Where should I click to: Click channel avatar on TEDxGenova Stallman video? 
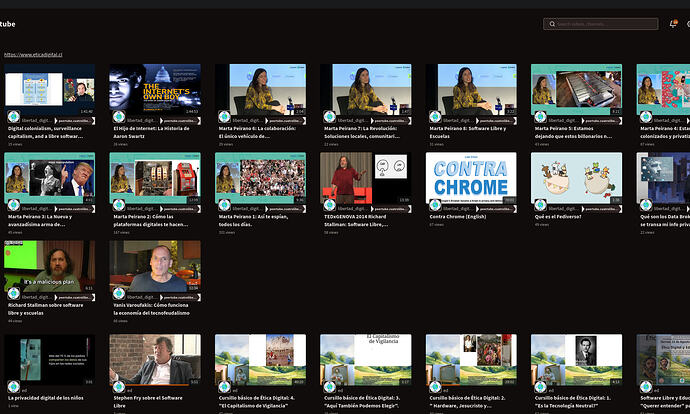[330, 205]
